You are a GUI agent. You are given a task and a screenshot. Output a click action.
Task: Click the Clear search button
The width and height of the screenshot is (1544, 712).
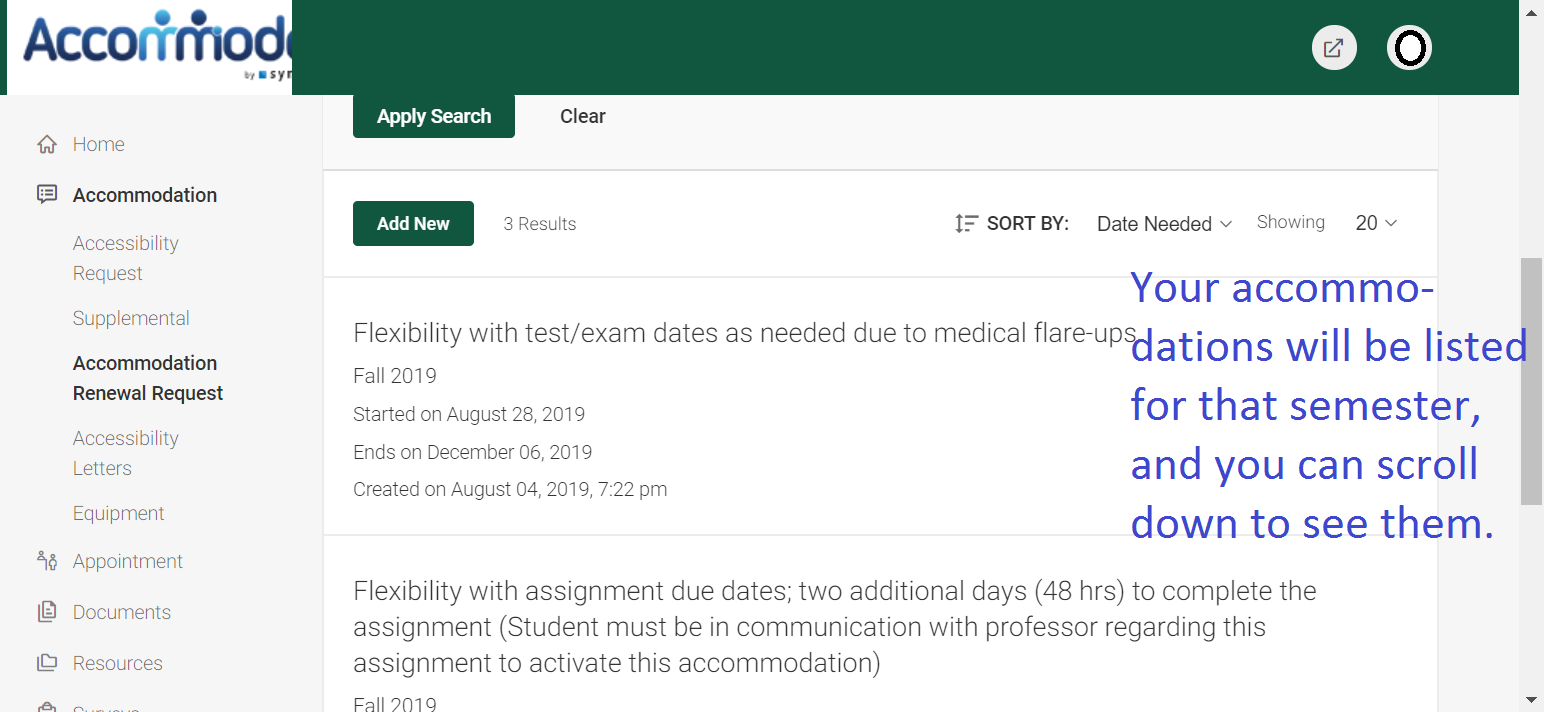tap(582, 116)
